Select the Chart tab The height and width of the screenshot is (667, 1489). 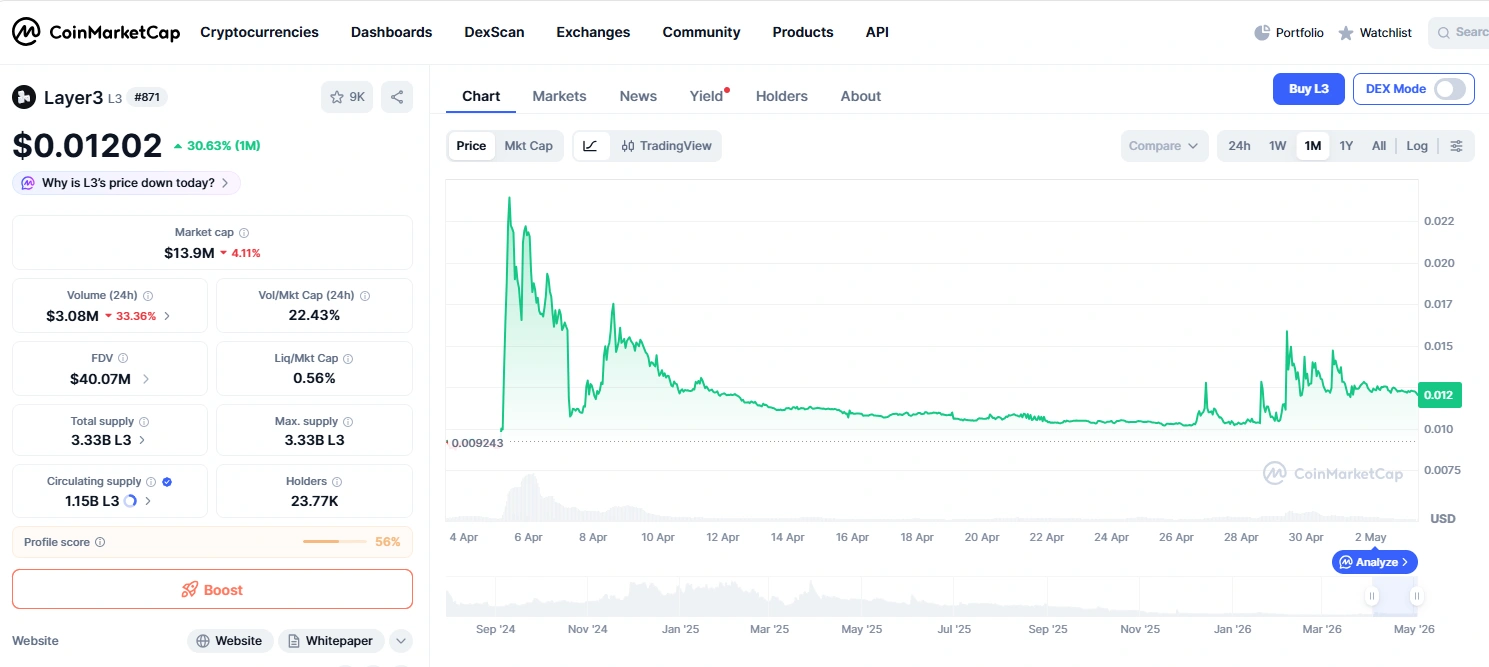pyautogui.click(x=481, y=96)
